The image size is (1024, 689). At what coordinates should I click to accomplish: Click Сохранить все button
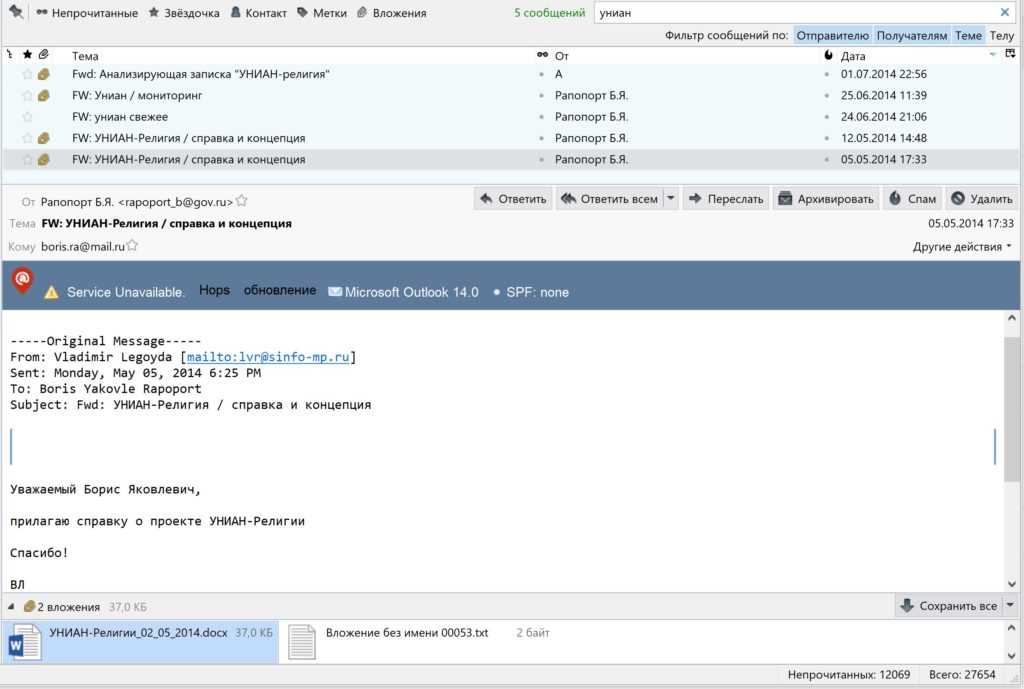(x=948, y=606)
